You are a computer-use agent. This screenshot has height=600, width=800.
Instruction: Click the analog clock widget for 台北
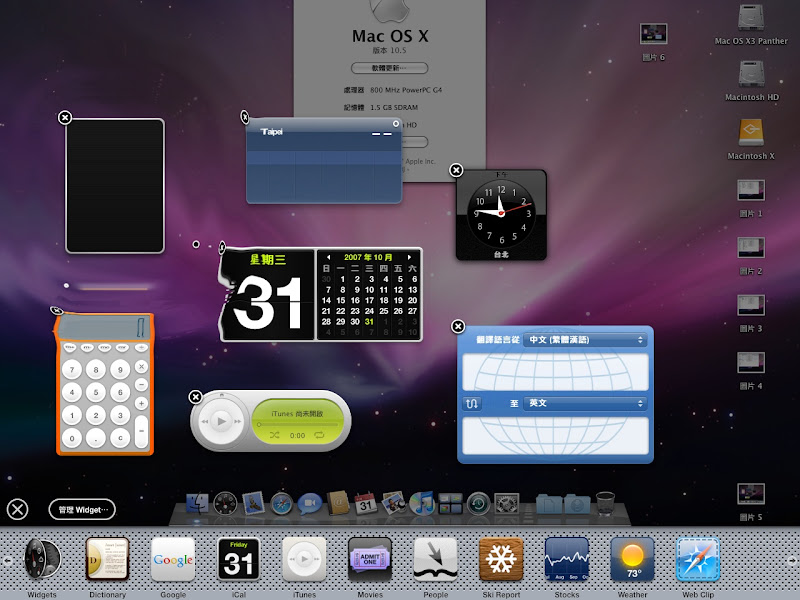click(501, 215)
